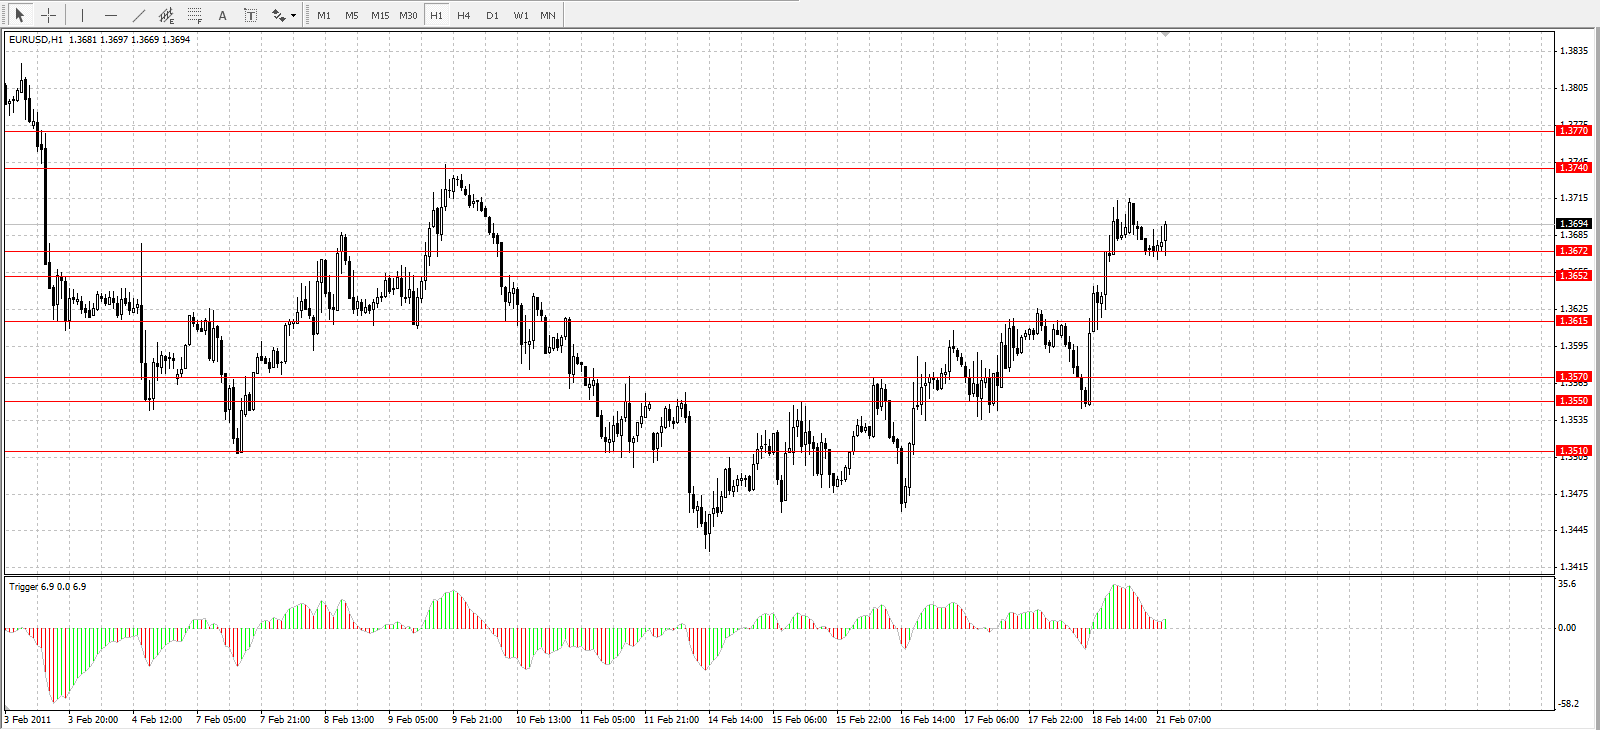Click the red 1.3740 price level label
The height and width of the screenshot is (730, 1600).
tap(1574, 168)
